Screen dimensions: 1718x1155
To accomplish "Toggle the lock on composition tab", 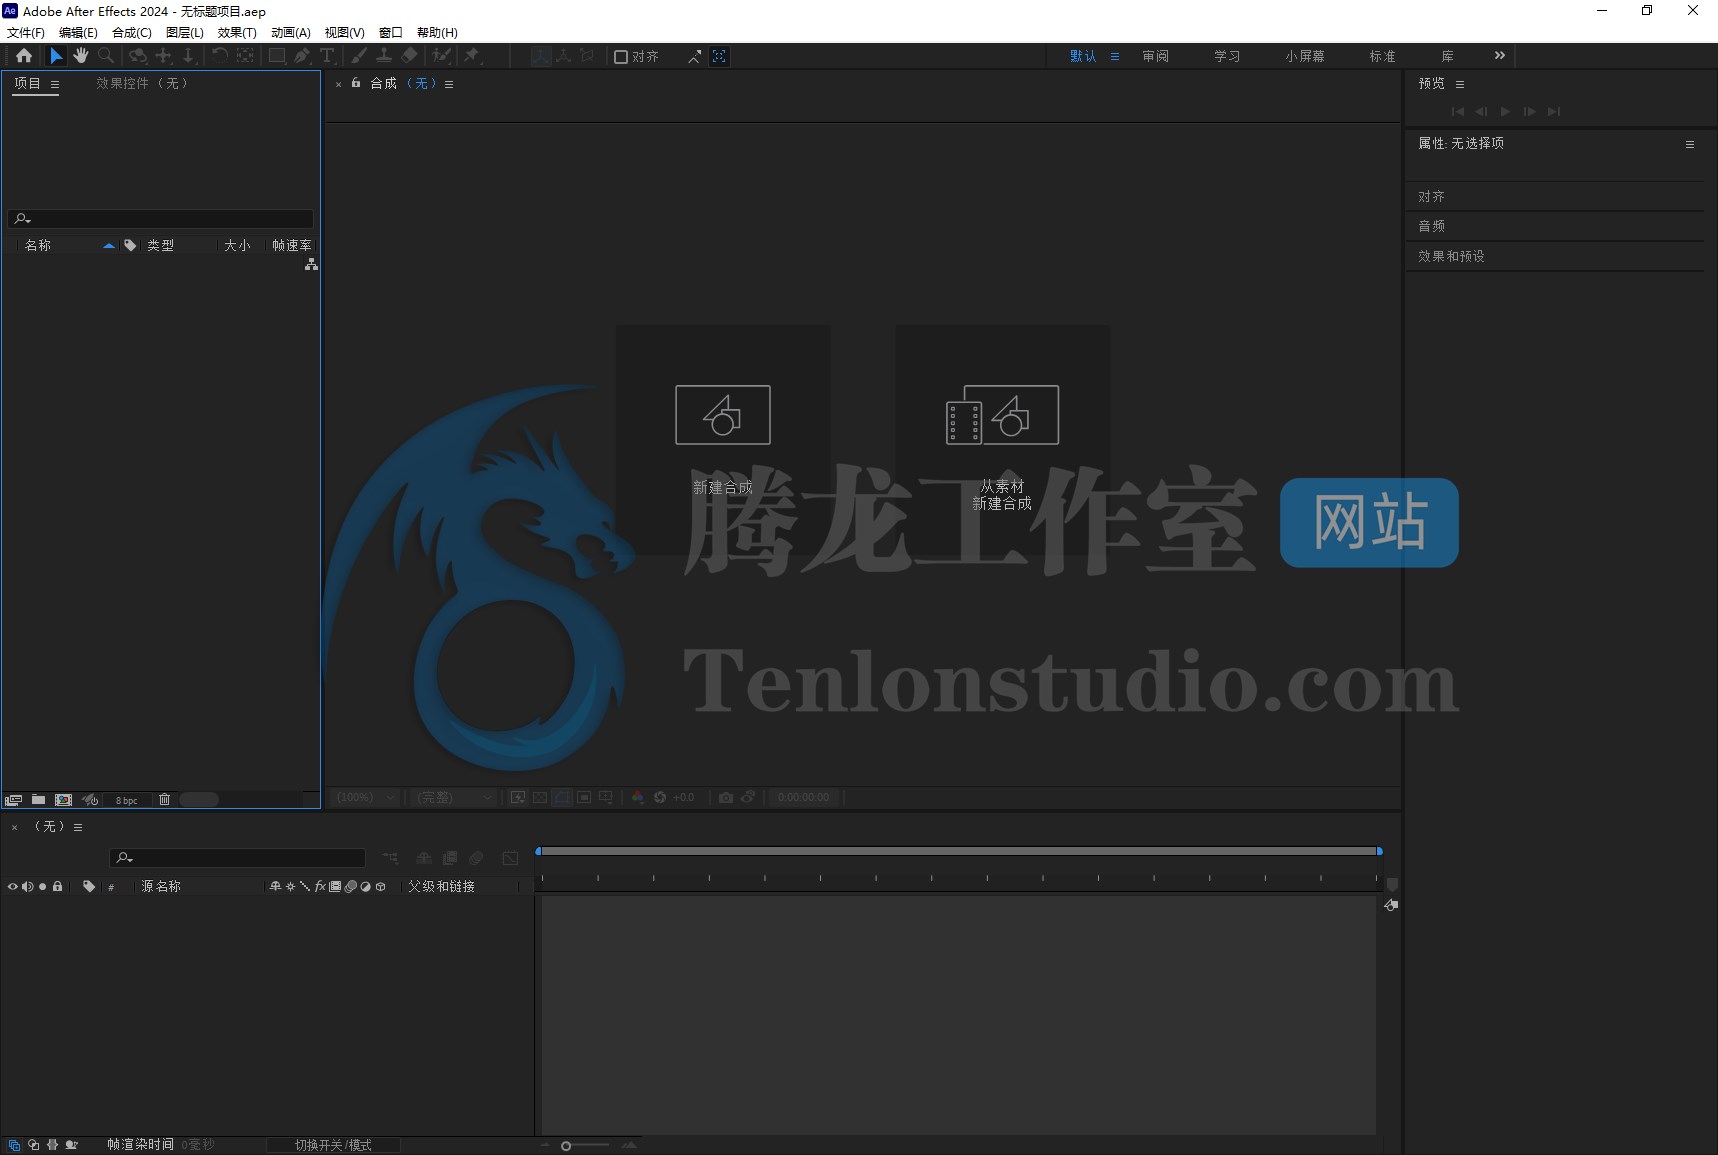I will (x=356, y=83).
